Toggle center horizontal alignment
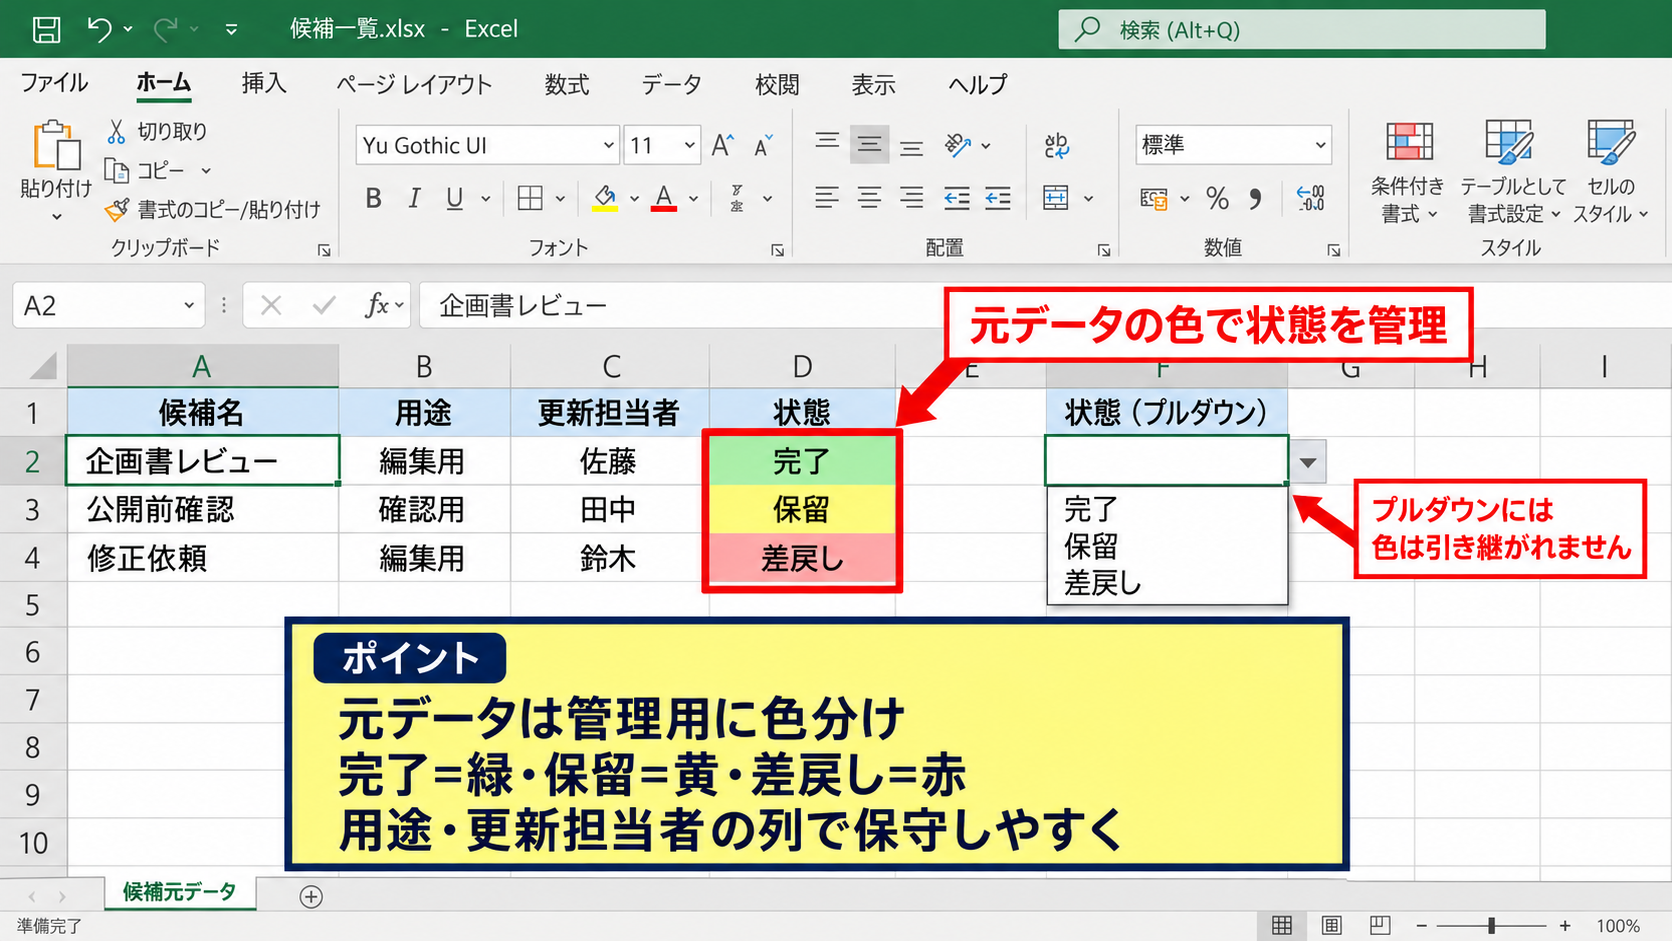The height and width of the screenshot is (941, 1672). point(869,199)
